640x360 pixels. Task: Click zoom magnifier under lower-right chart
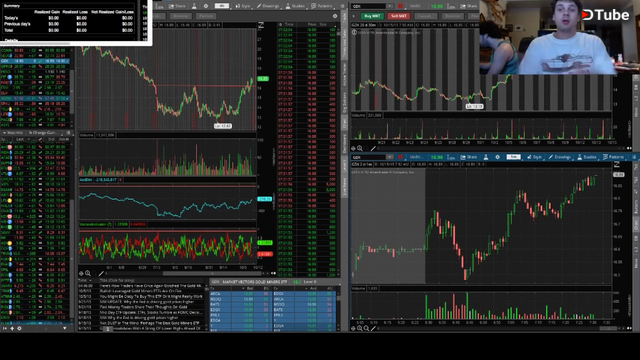(x=360, y=328)
